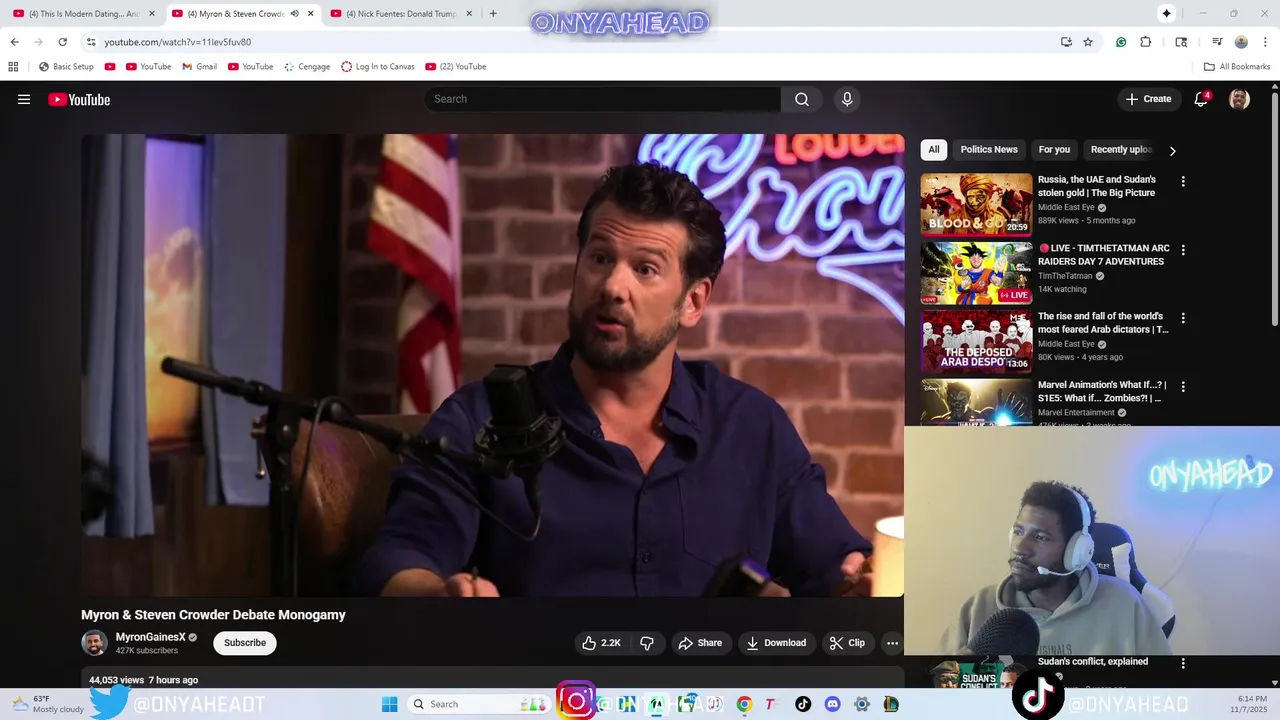Open the Deposed Arab Despots thumbnail

click(x=976, y=341)
